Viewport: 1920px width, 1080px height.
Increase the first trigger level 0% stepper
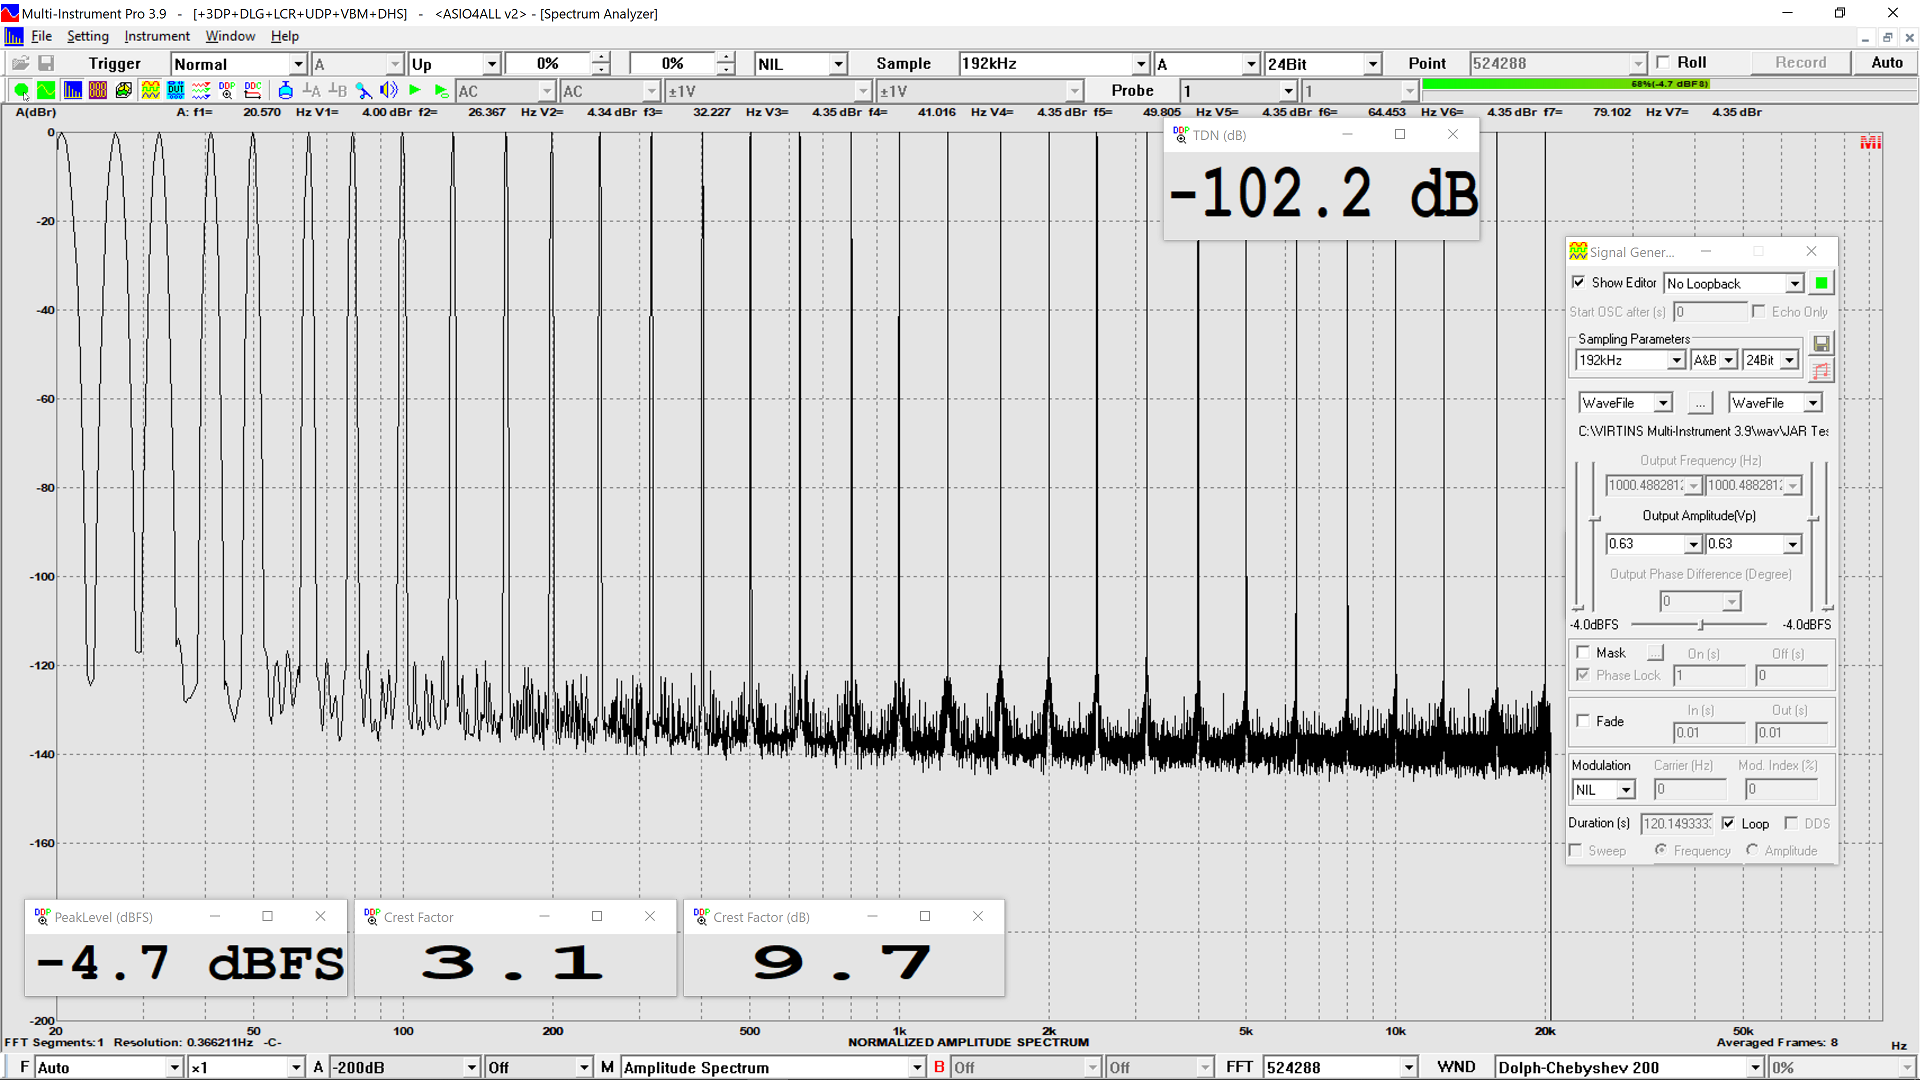click(600, 57)
